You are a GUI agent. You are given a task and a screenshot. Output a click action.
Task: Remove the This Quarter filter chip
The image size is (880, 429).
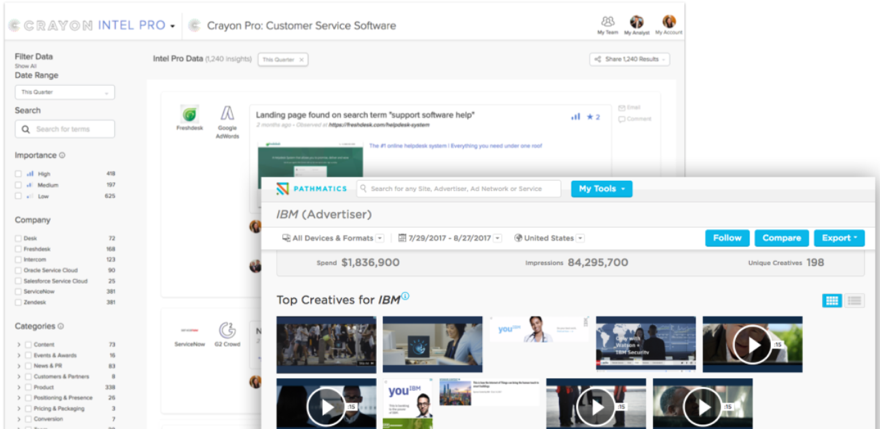pos(301,60)
